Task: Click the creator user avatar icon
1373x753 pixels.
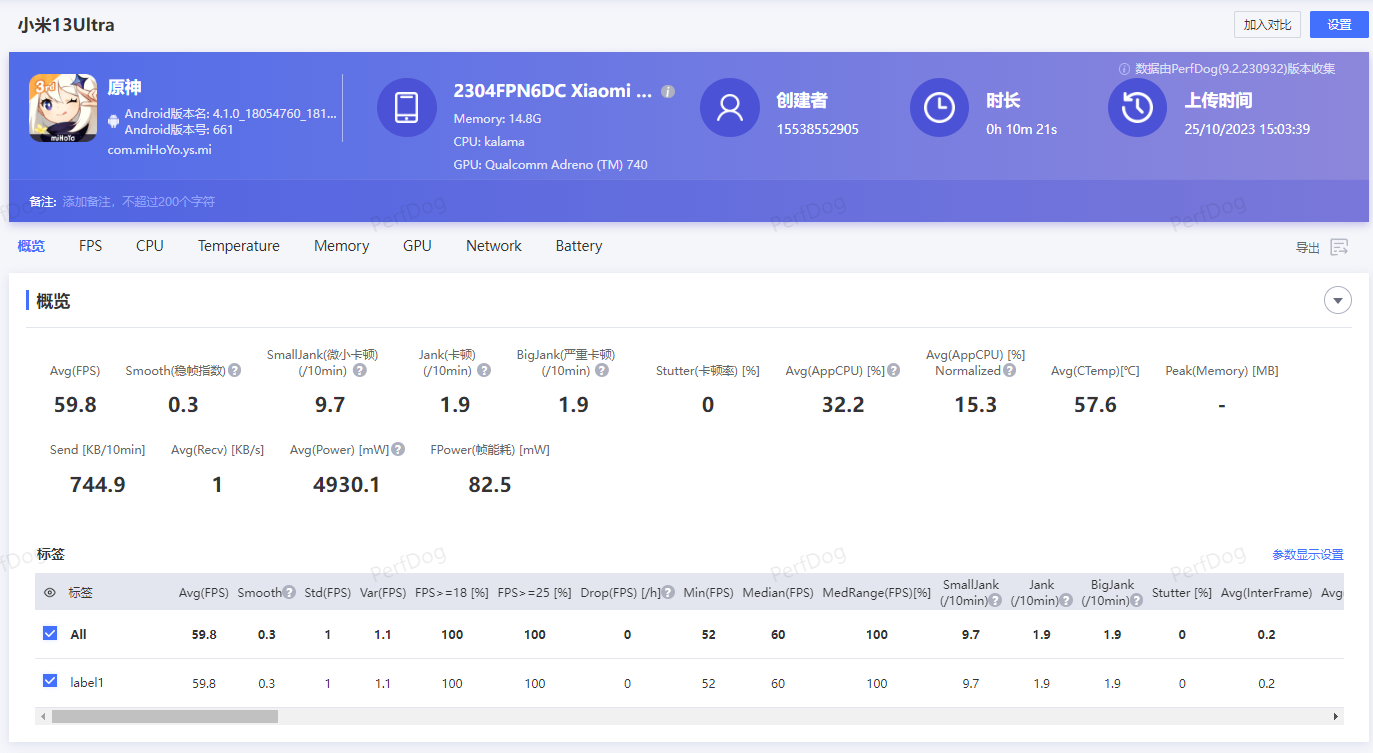Action: click(730, 108)
